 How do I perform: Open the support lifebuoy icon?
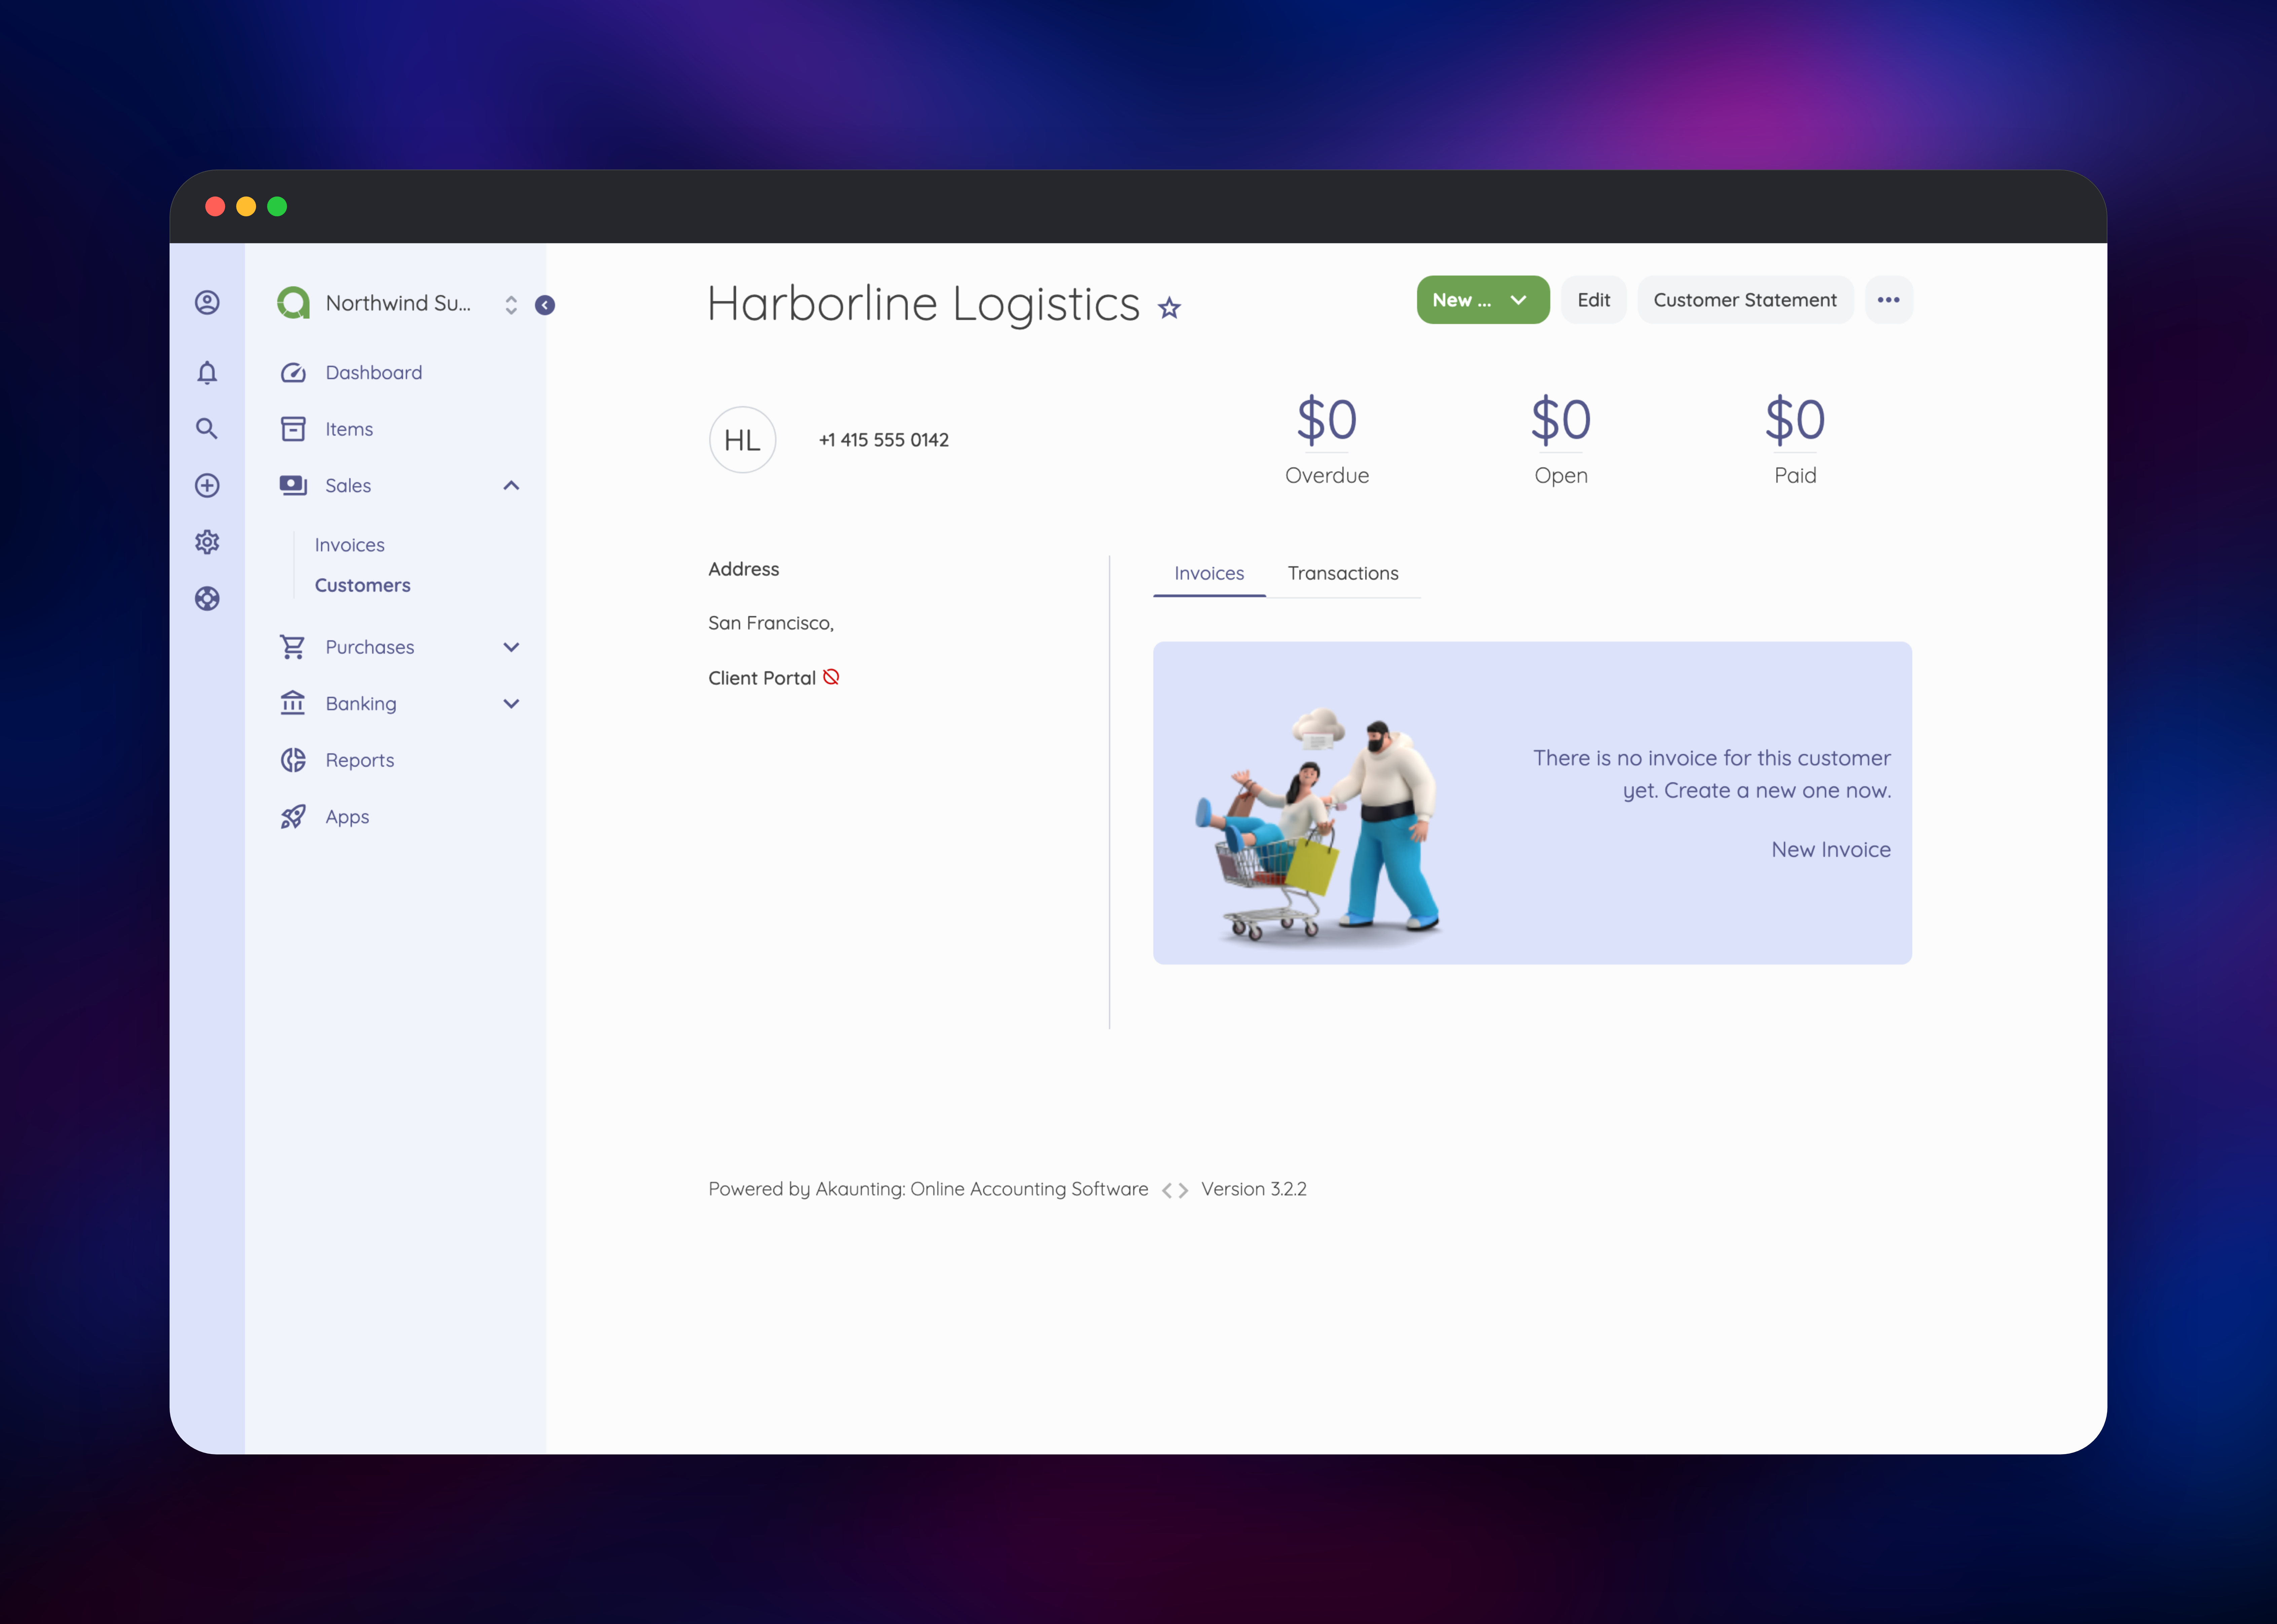207,599
